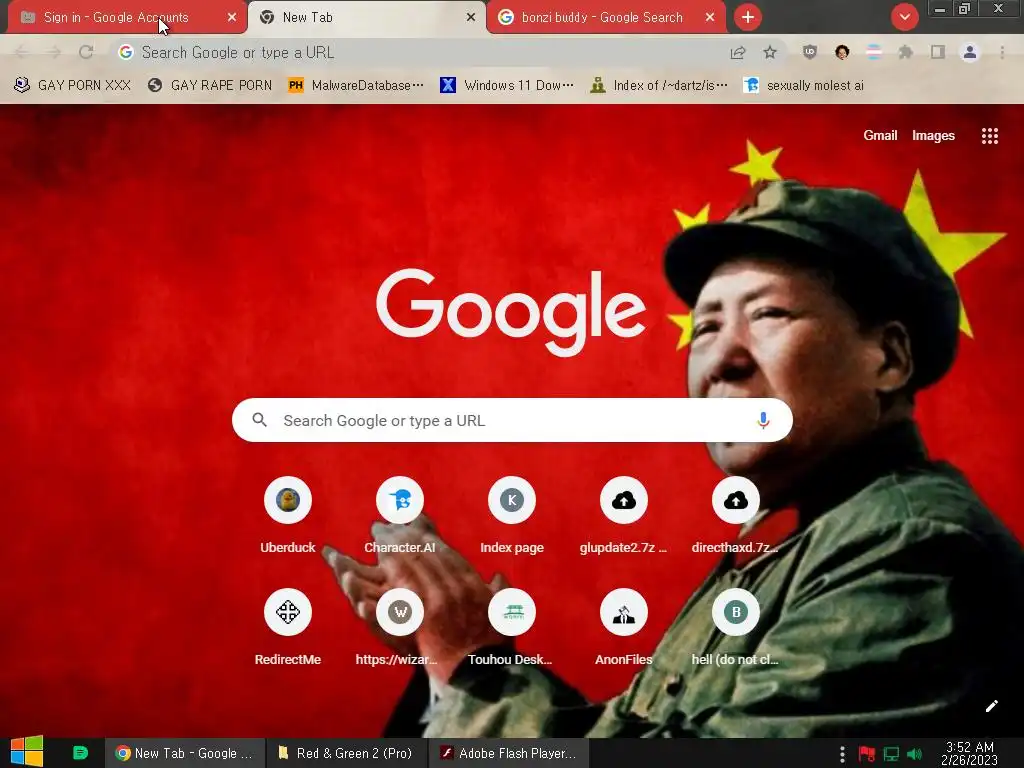Click the share page icon in address bar
1024x768 pixels.
click(738, 52)
